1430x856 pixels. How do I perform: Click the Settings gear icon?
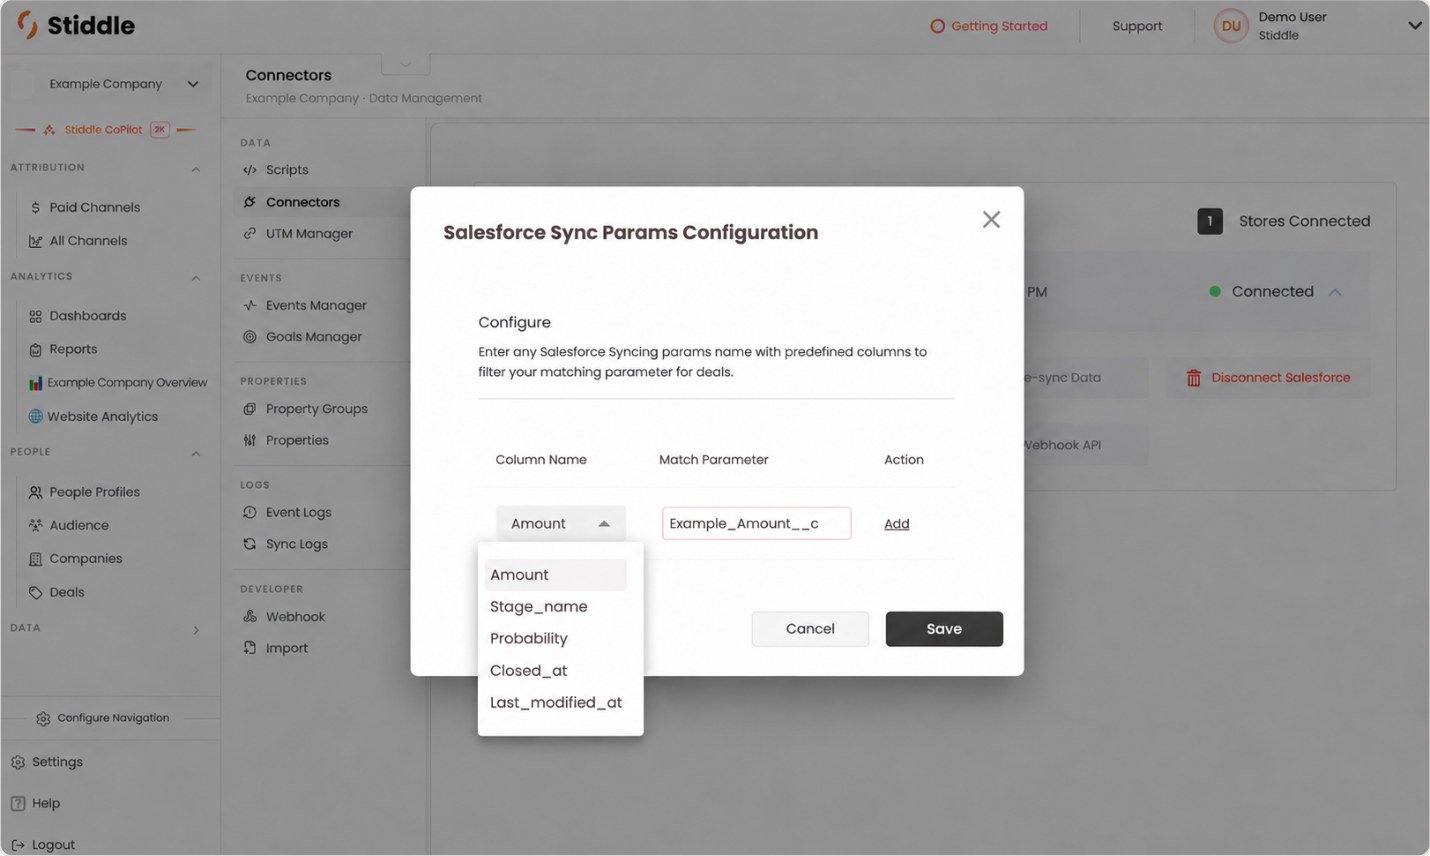(x=18, y=762)
